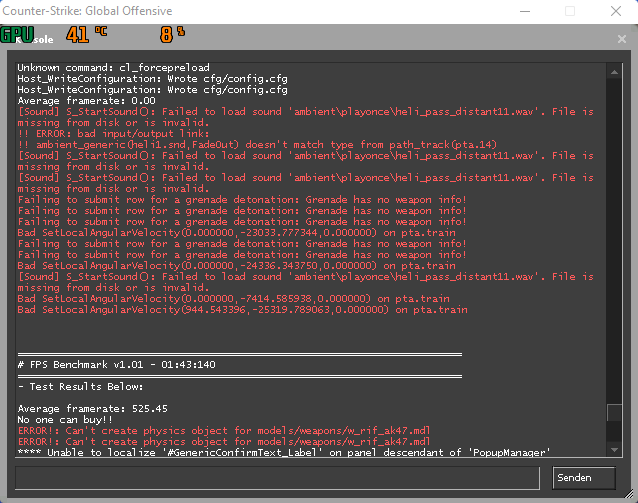Click the console scrollbar thumb
The image size is (638, 503).
pos(614,413)
